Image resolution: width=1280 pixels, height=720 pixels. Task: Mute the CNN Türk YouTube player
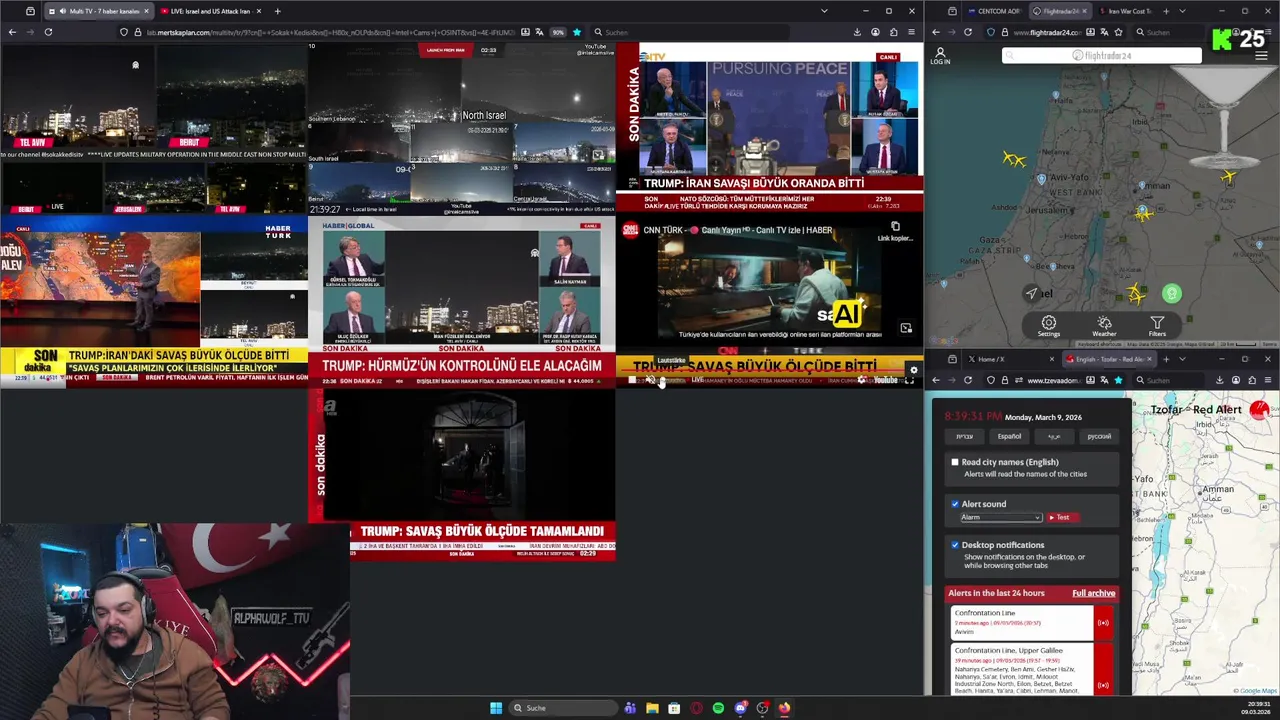click(x=649, y=380)
